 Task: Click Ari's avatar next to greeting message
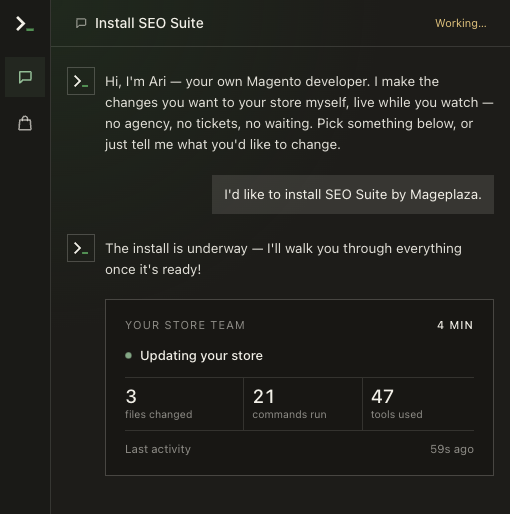pyautogui.click(x=81, y=81)
